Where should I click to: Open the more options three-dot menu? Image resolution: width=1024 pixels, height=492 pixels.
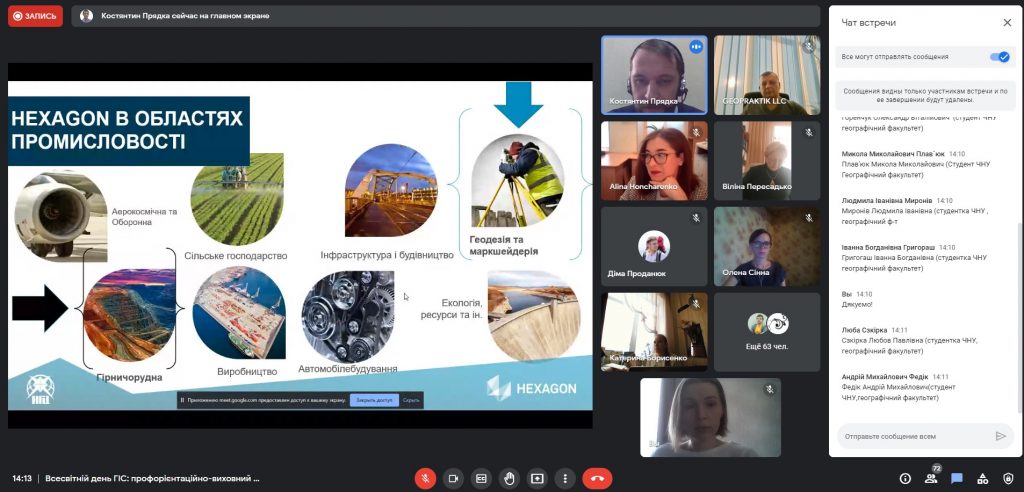coord(565,478)
